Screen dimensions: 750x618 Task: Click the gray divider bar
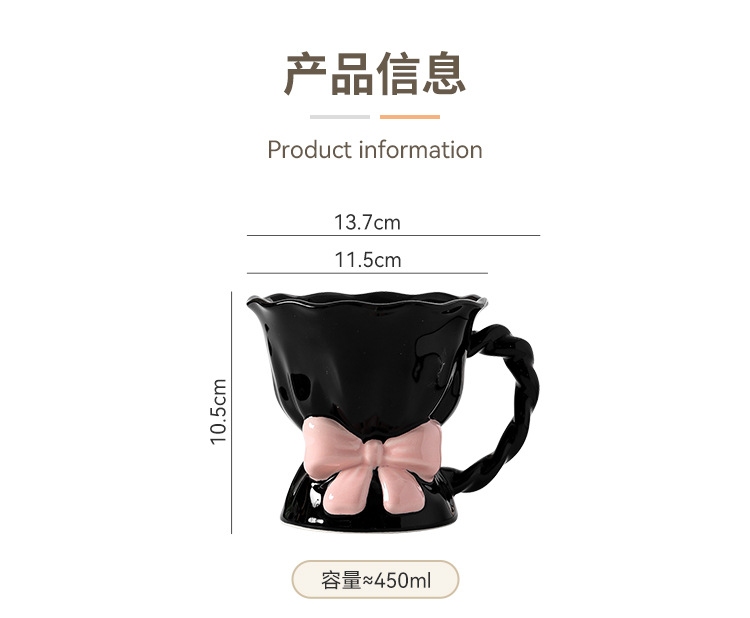[x=340, y=117]
